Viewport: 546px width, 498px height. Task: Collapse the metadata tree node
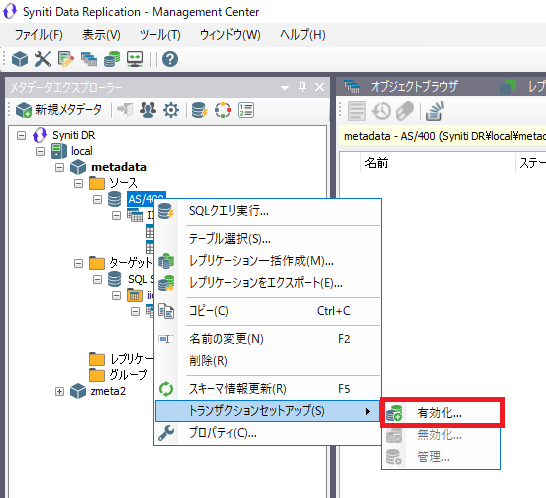[60, 168]
